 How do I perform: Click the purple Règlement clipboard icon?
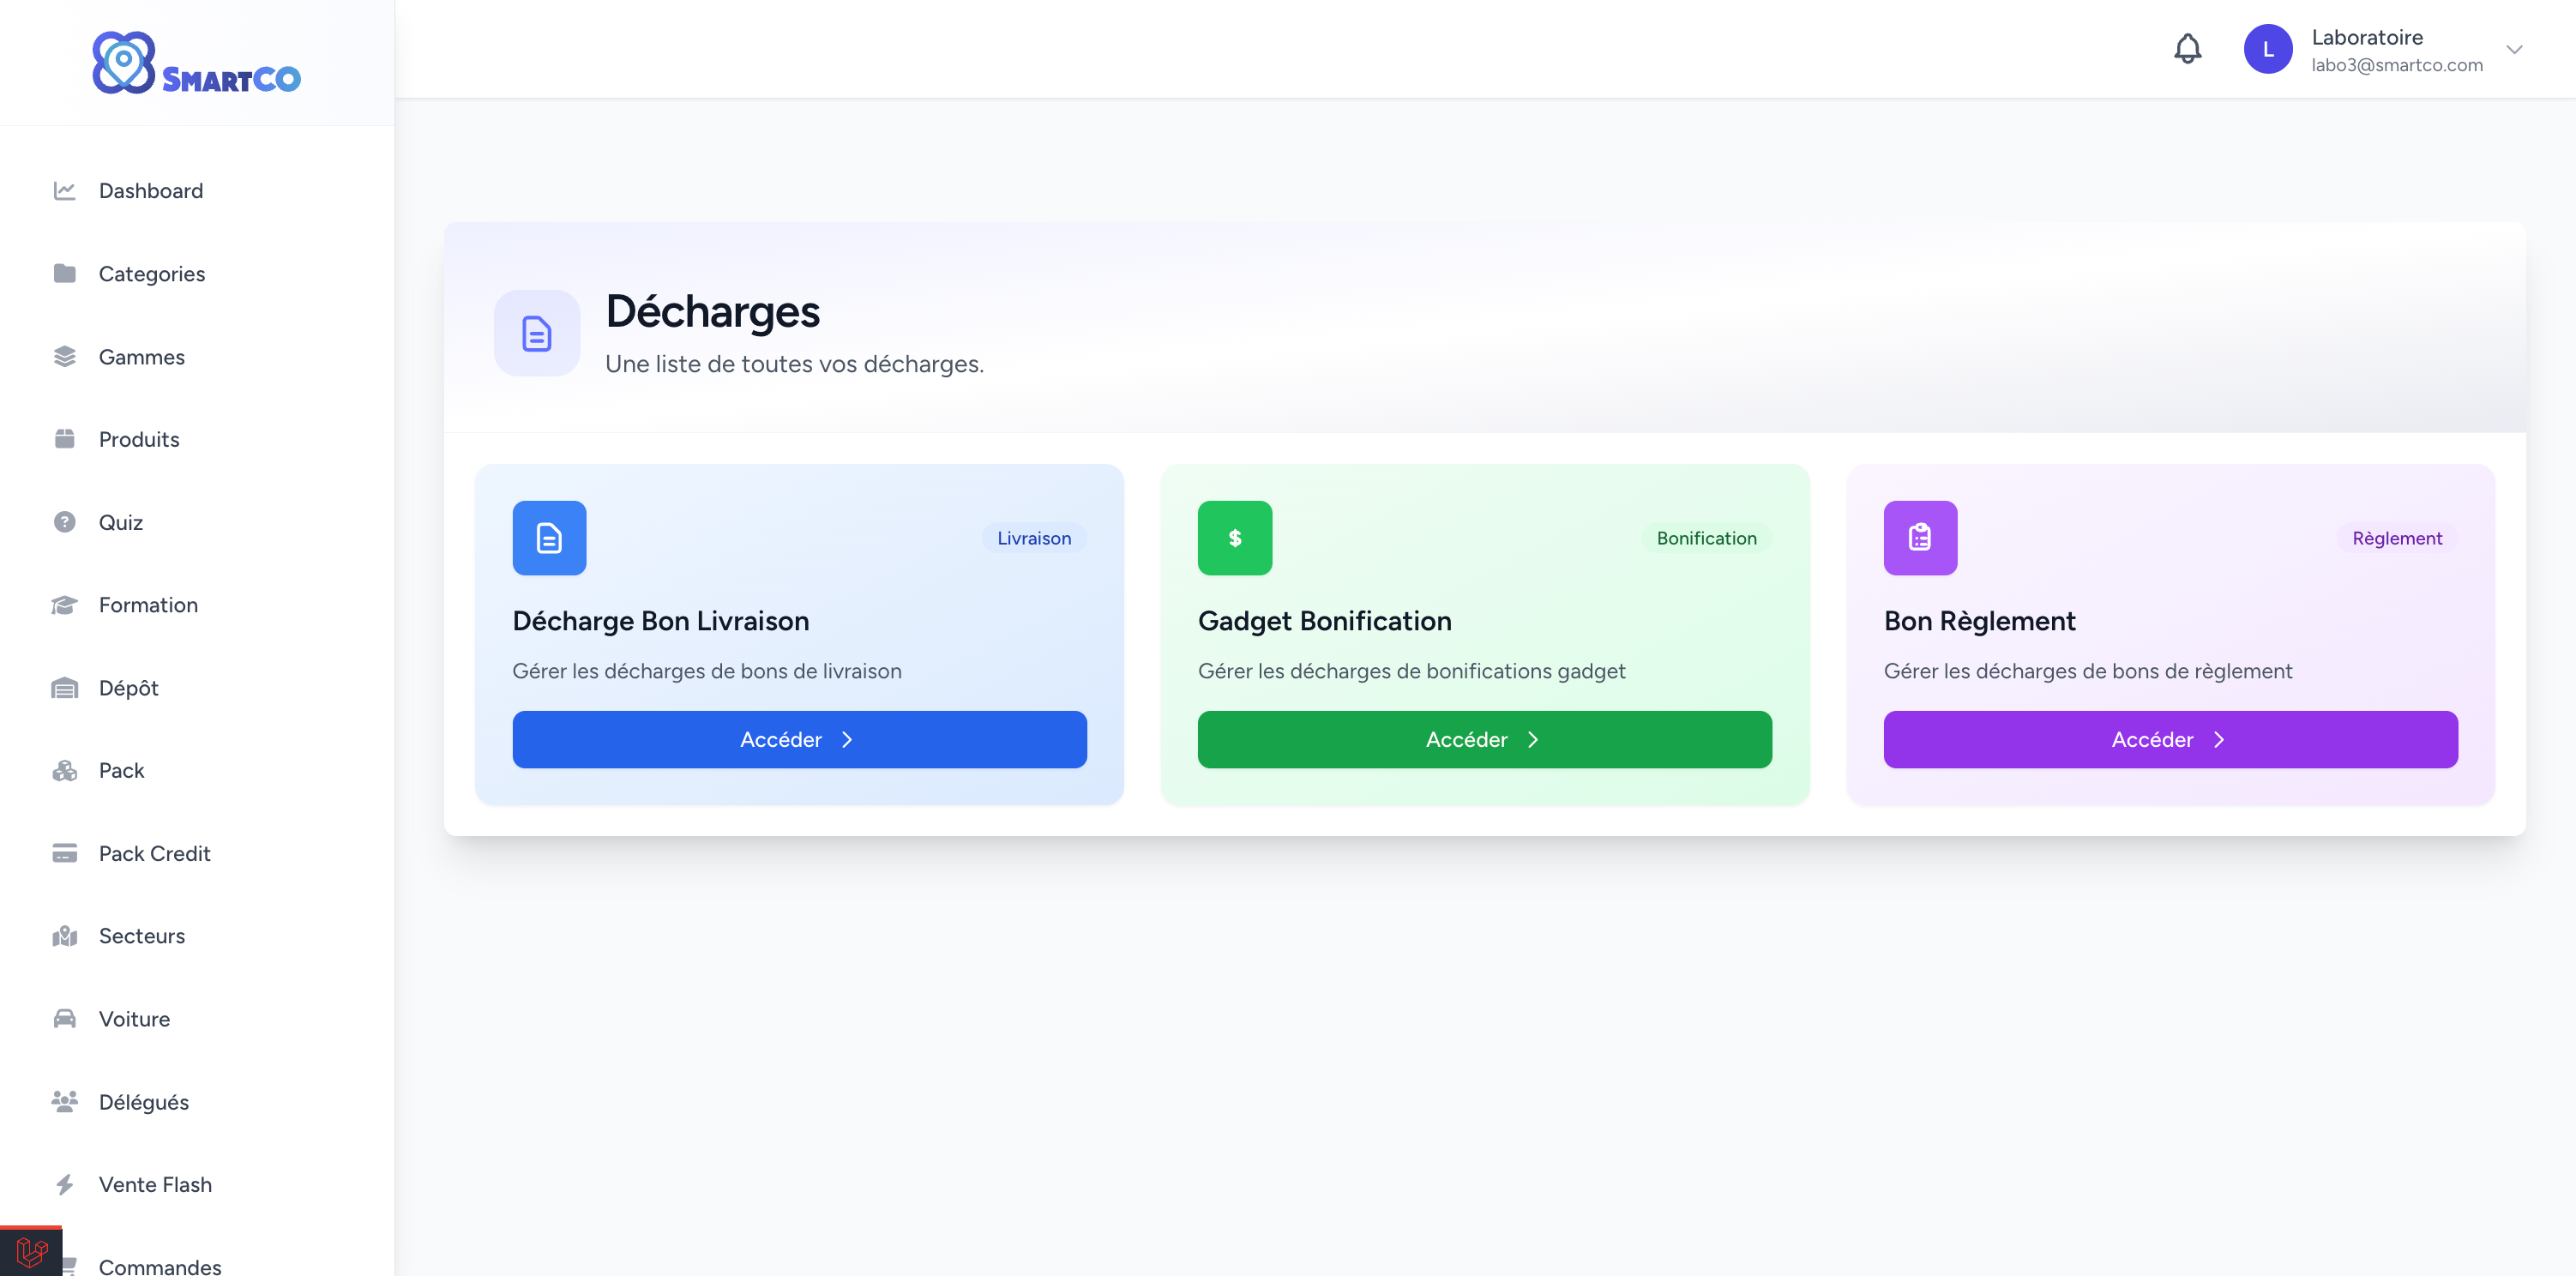pyautogui.click(x=1920, y=538)
